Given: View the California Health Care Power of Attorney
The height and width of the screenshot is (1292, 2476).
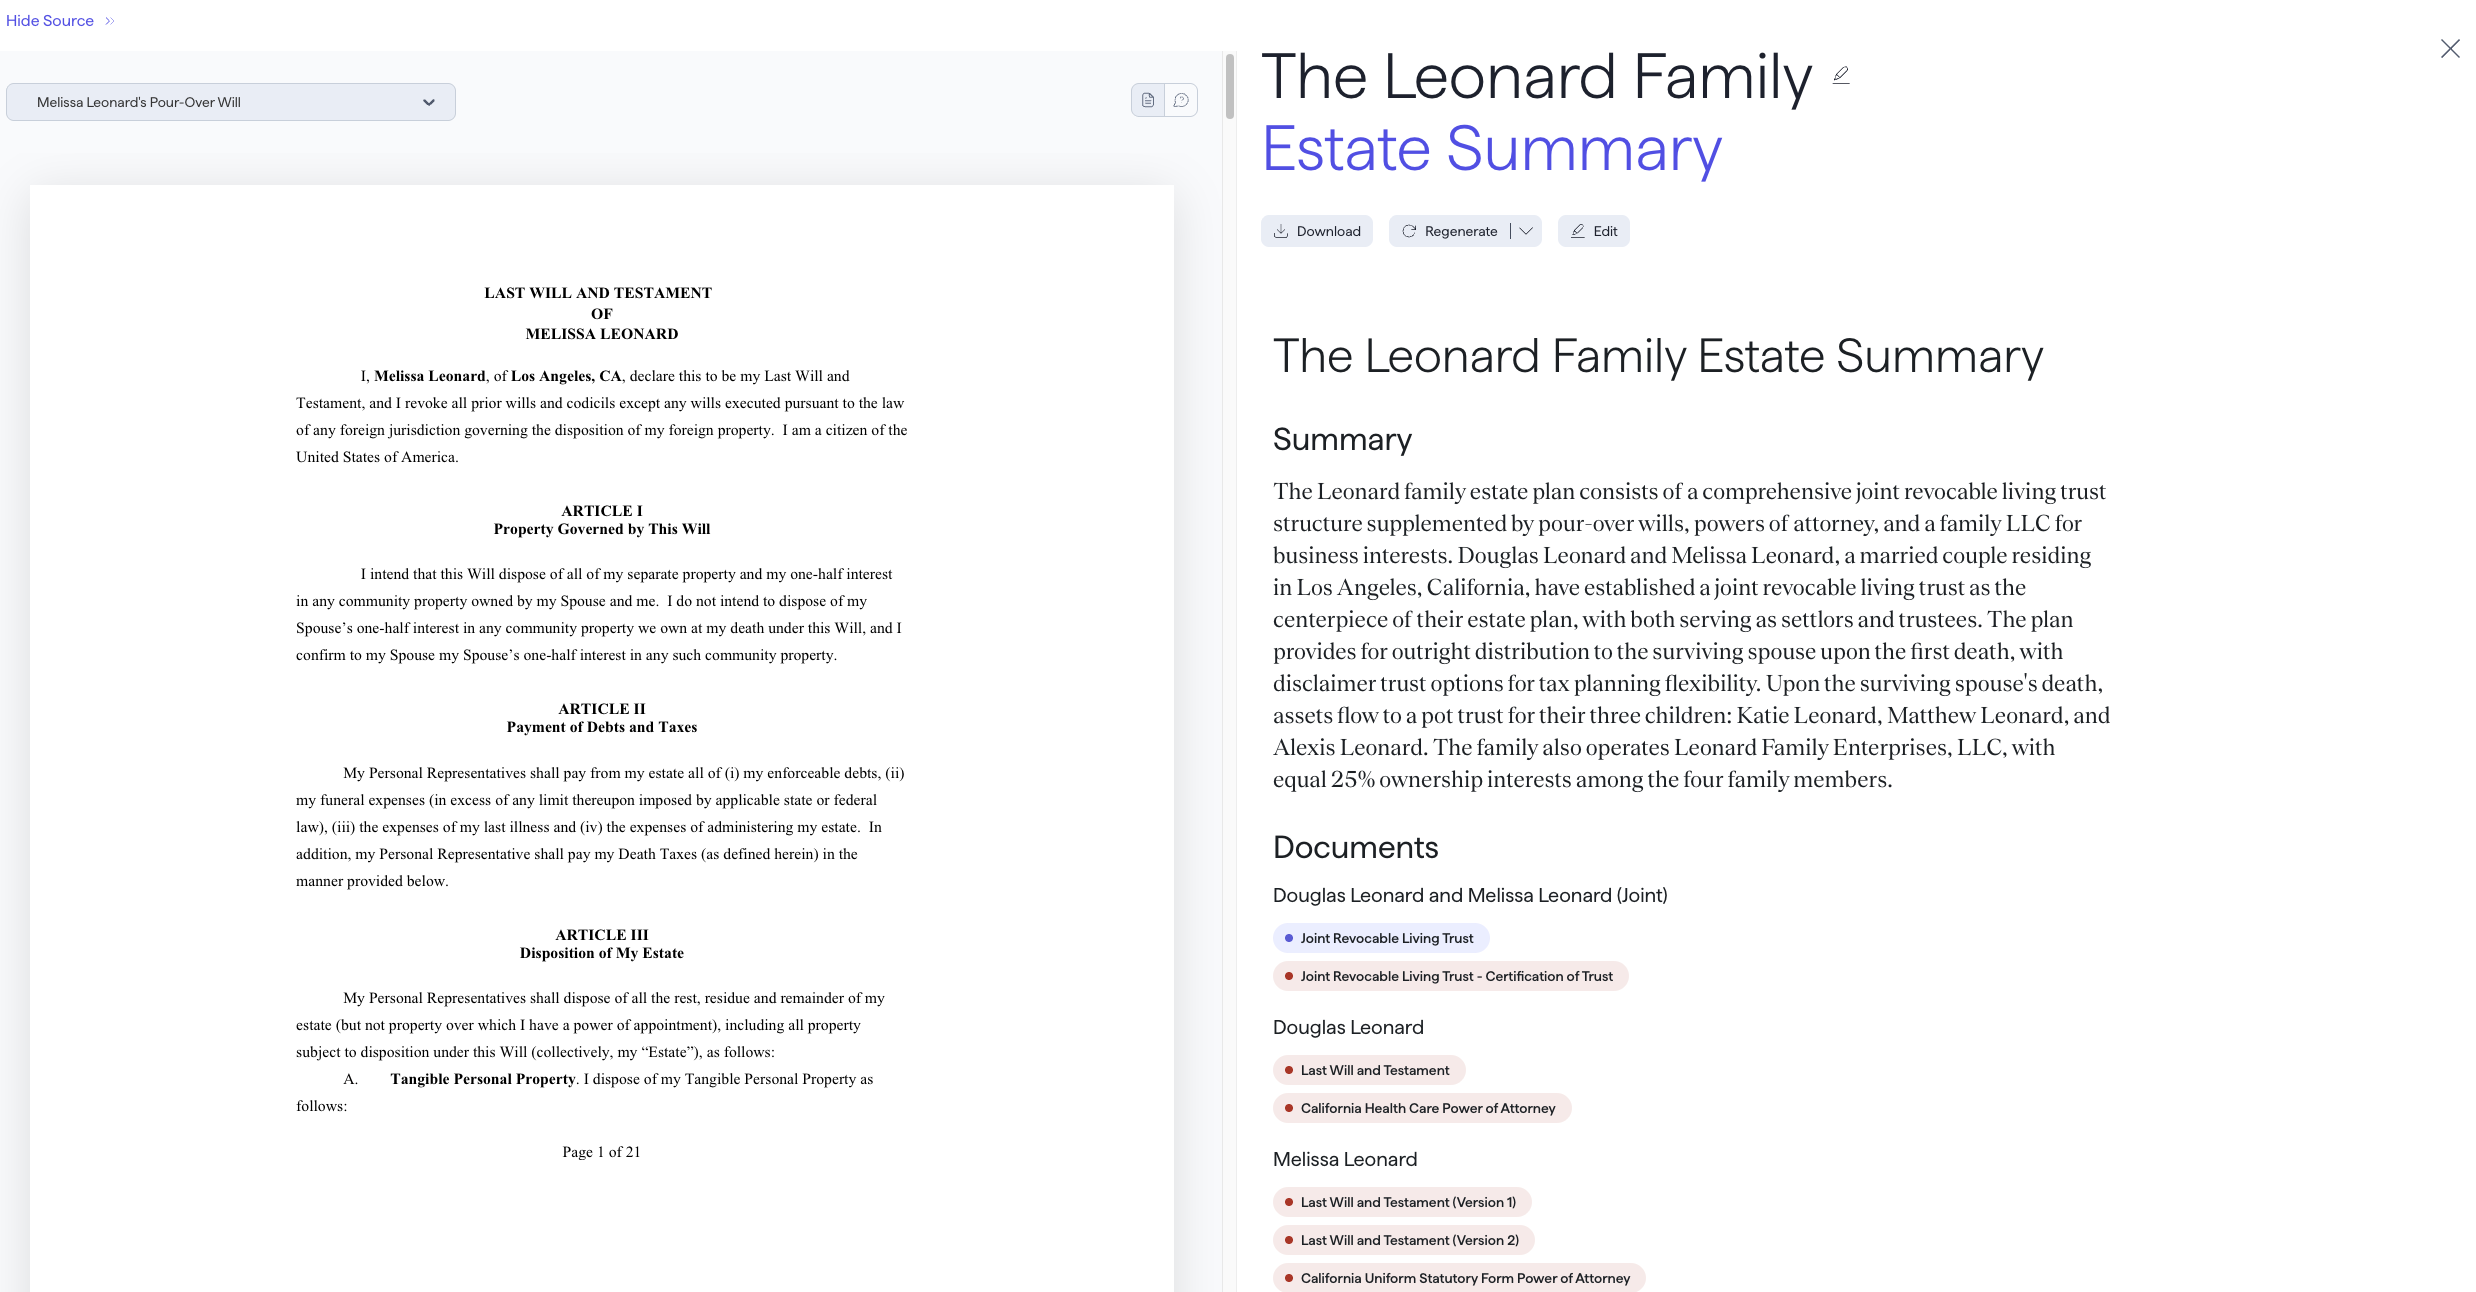Looking at the screenshot, I should coord(1422,1108).
